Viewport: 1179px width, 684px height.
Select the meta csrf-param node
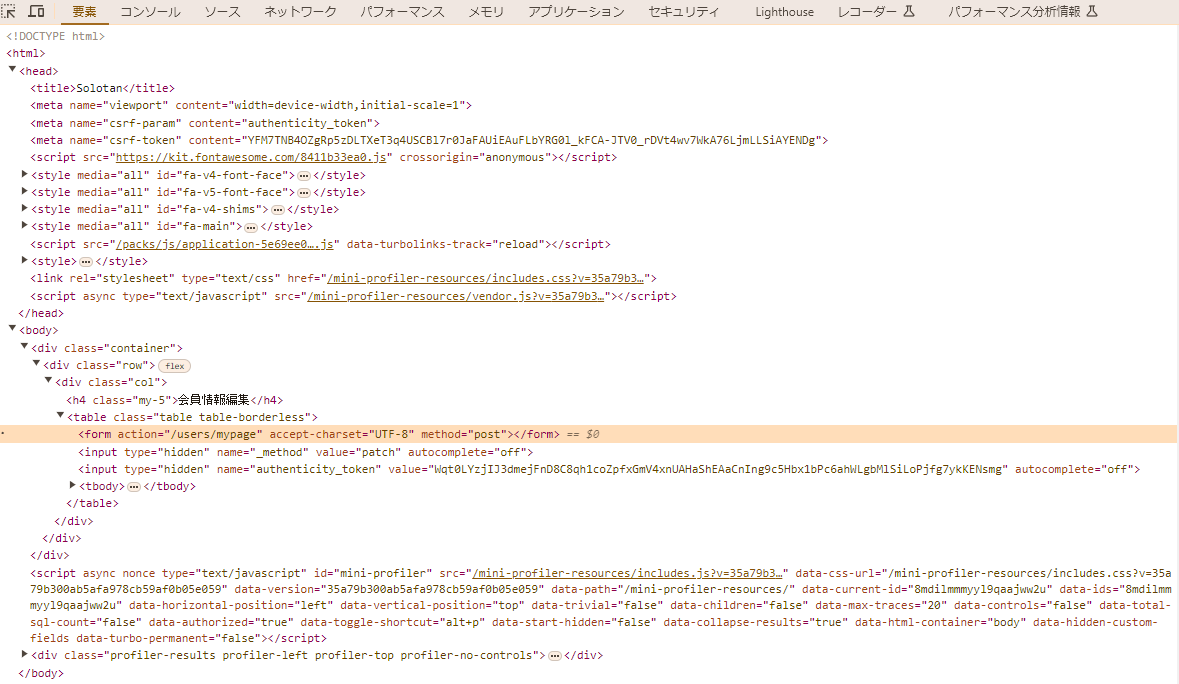click(x=205, y=123)
